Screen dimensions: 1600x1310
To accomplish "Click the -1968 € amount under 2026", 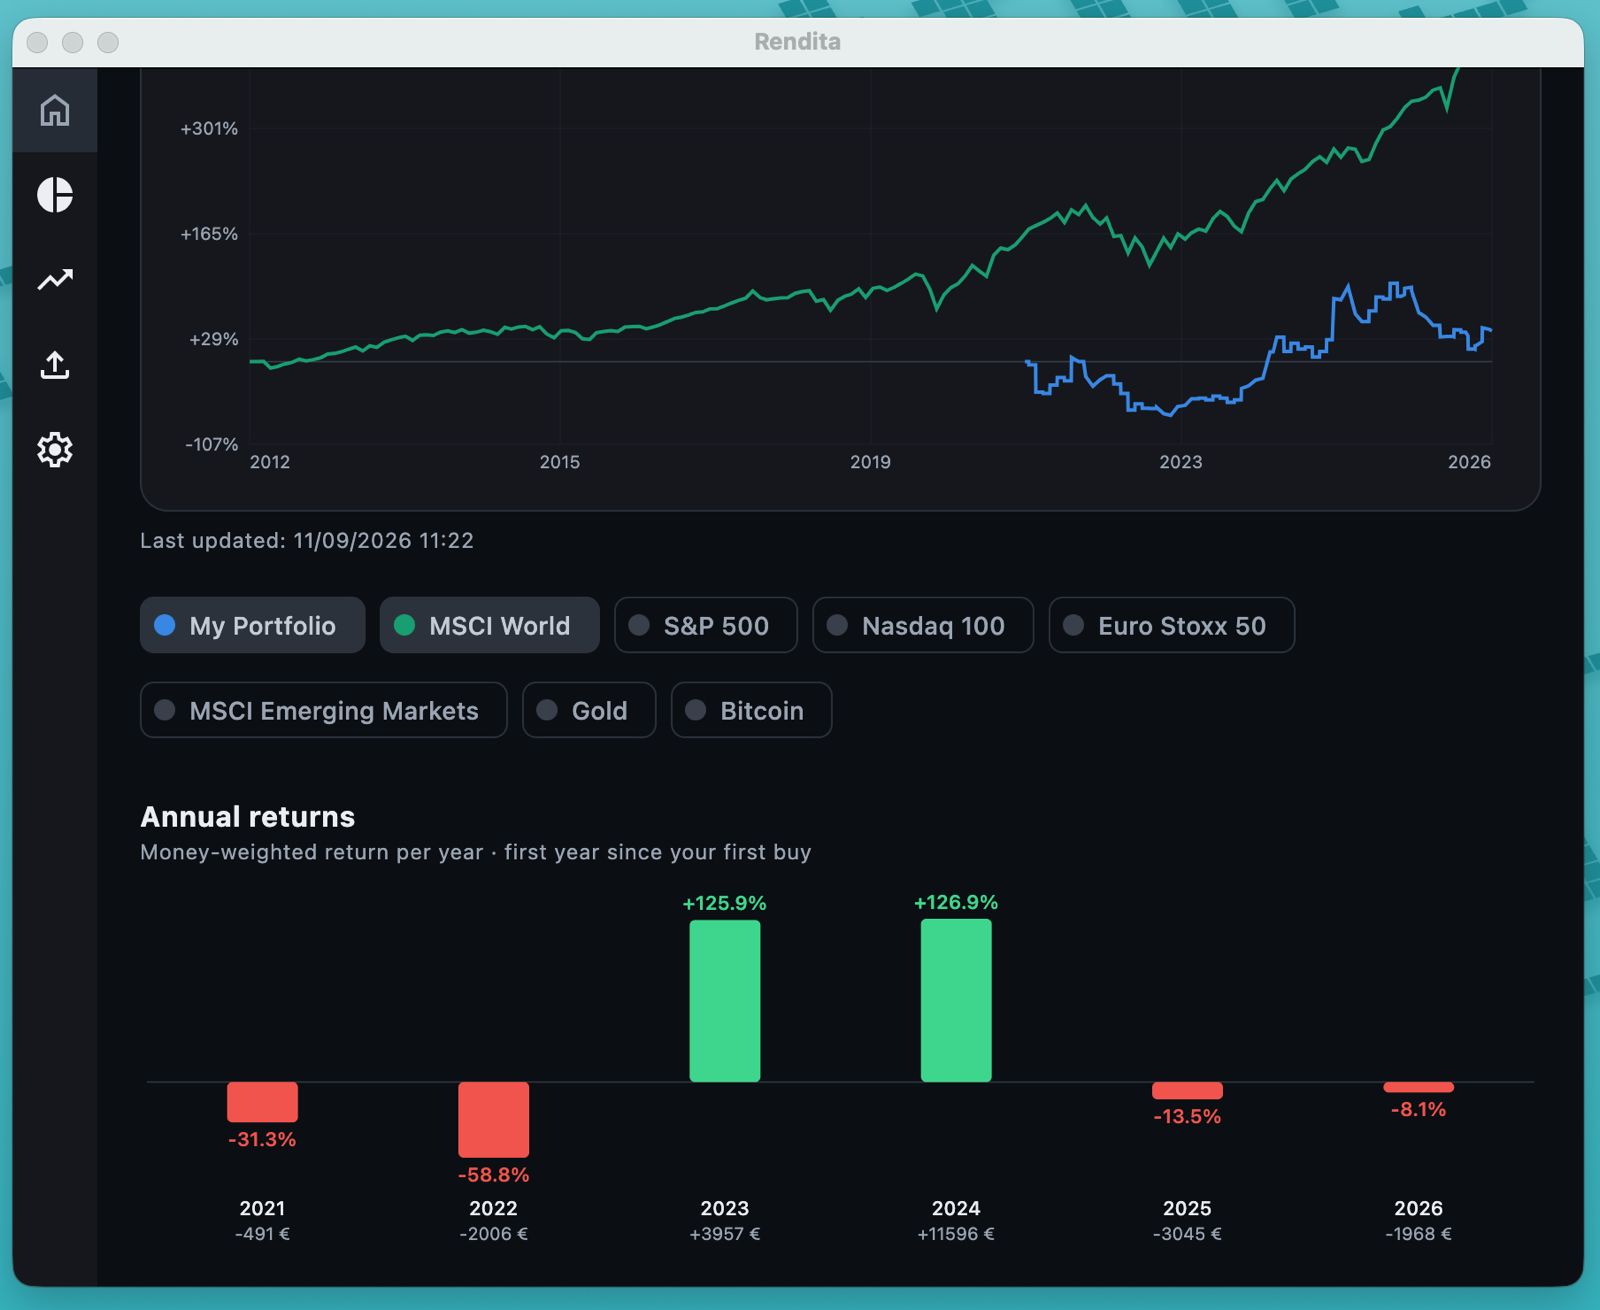I will [1418, 1234].
